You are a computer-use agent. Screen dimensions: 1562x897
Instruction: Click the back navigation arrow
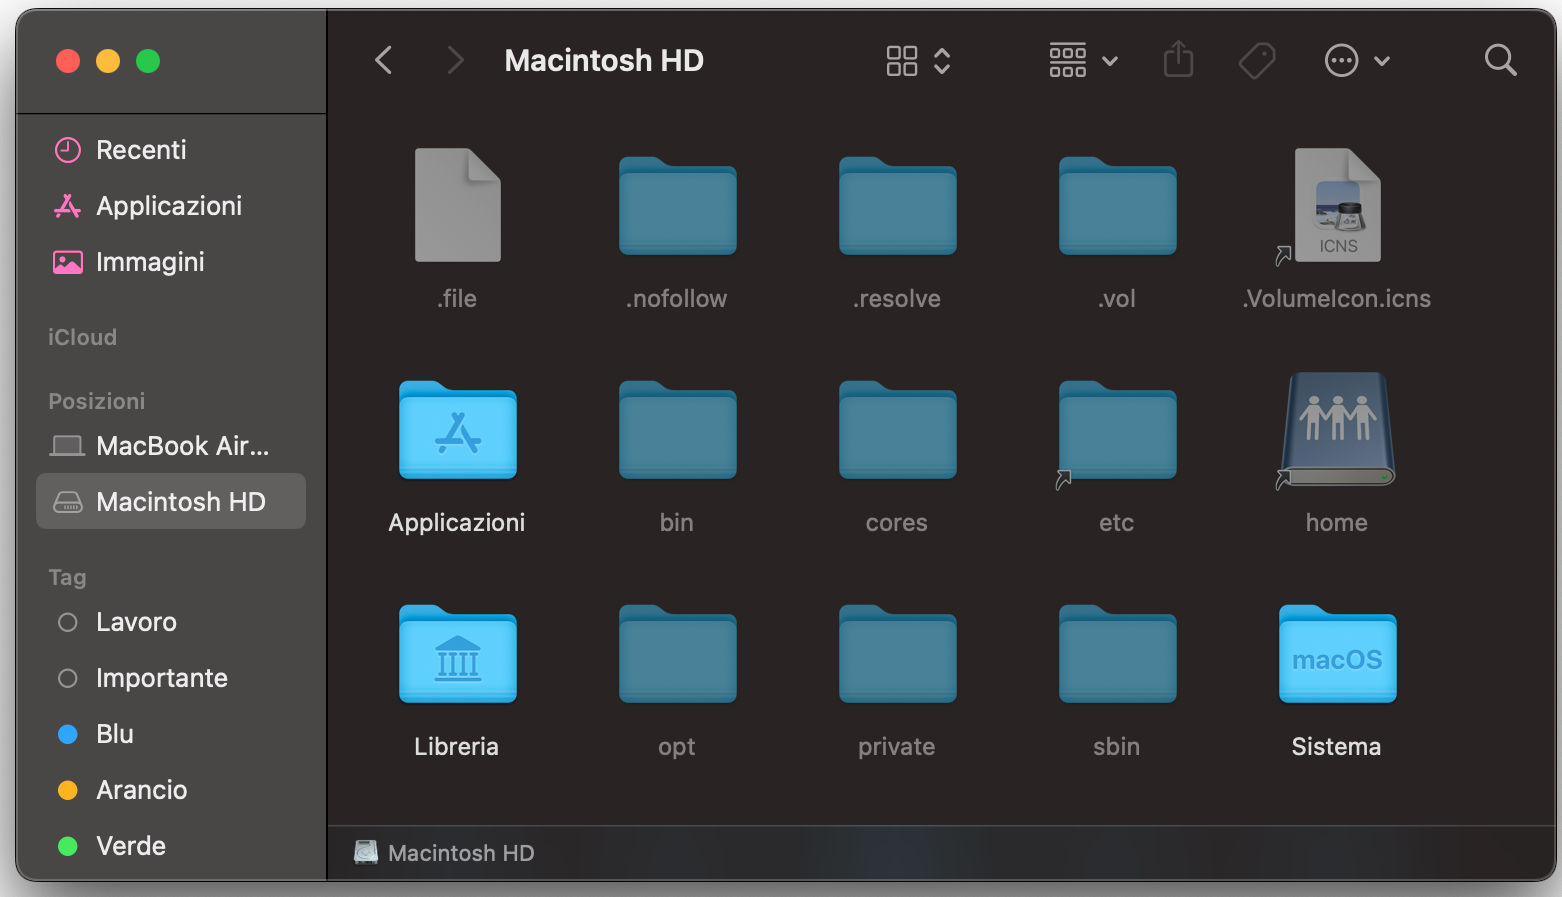click(383, 61)
